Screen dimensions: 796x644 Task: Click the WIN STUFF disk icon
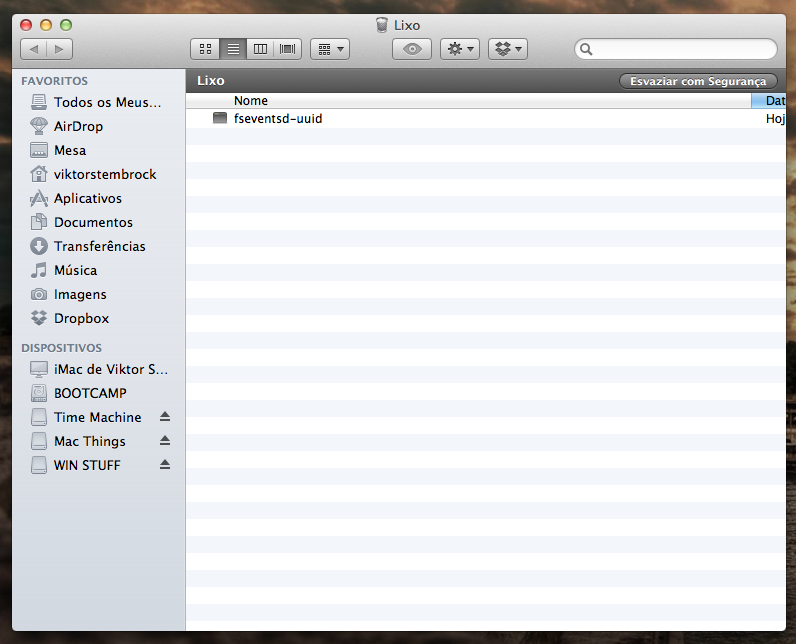(x=39, y=465)
